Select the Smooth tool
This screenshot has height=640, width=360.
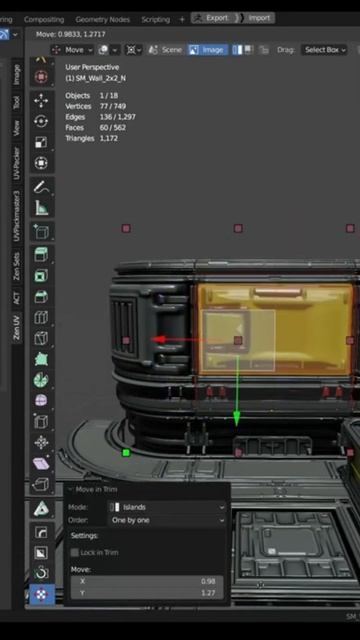point(41,401)
